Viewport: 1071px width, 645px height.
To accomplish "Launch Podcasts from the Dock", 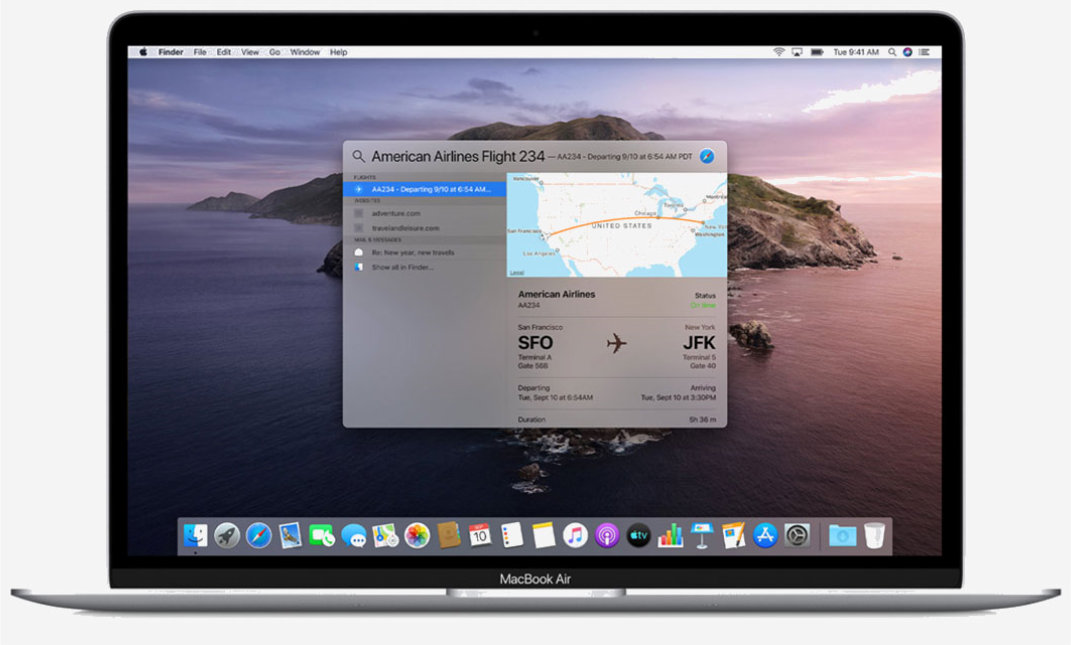I will 607,536.
